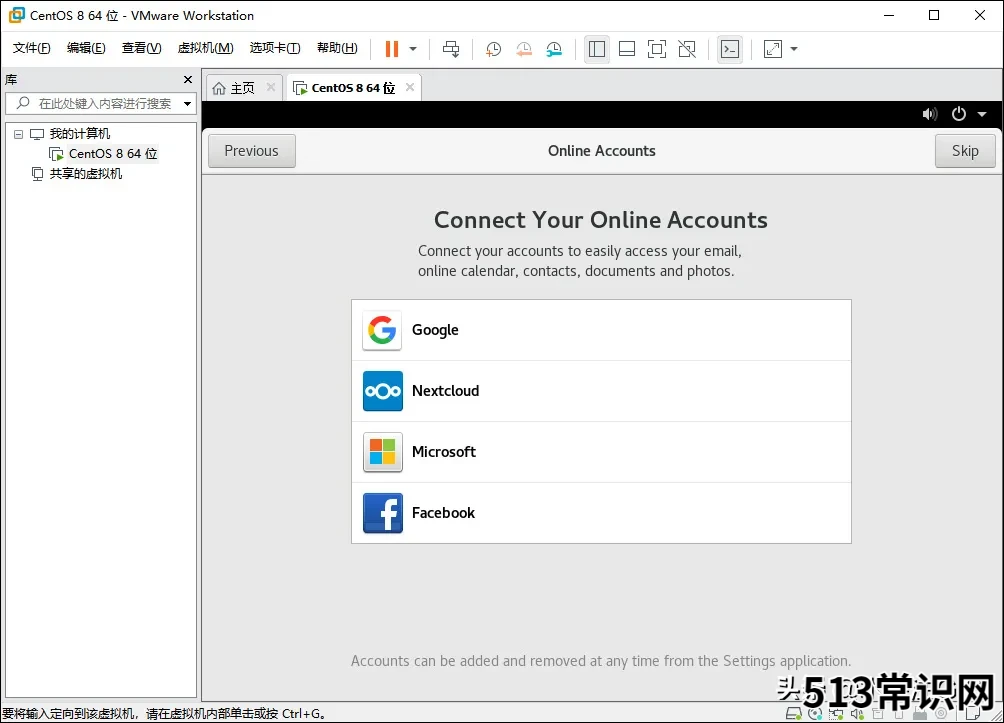Screen dimensions: 1004x723
Task: Open the 查看(V) menu
Action: click(x=142, y=48)
